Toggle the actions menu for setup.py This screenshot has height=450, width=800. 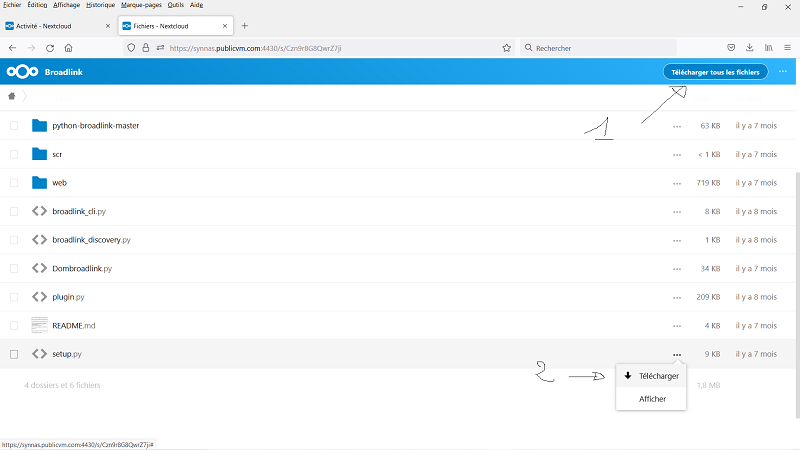pyautogui.click(x=677, y=355)
